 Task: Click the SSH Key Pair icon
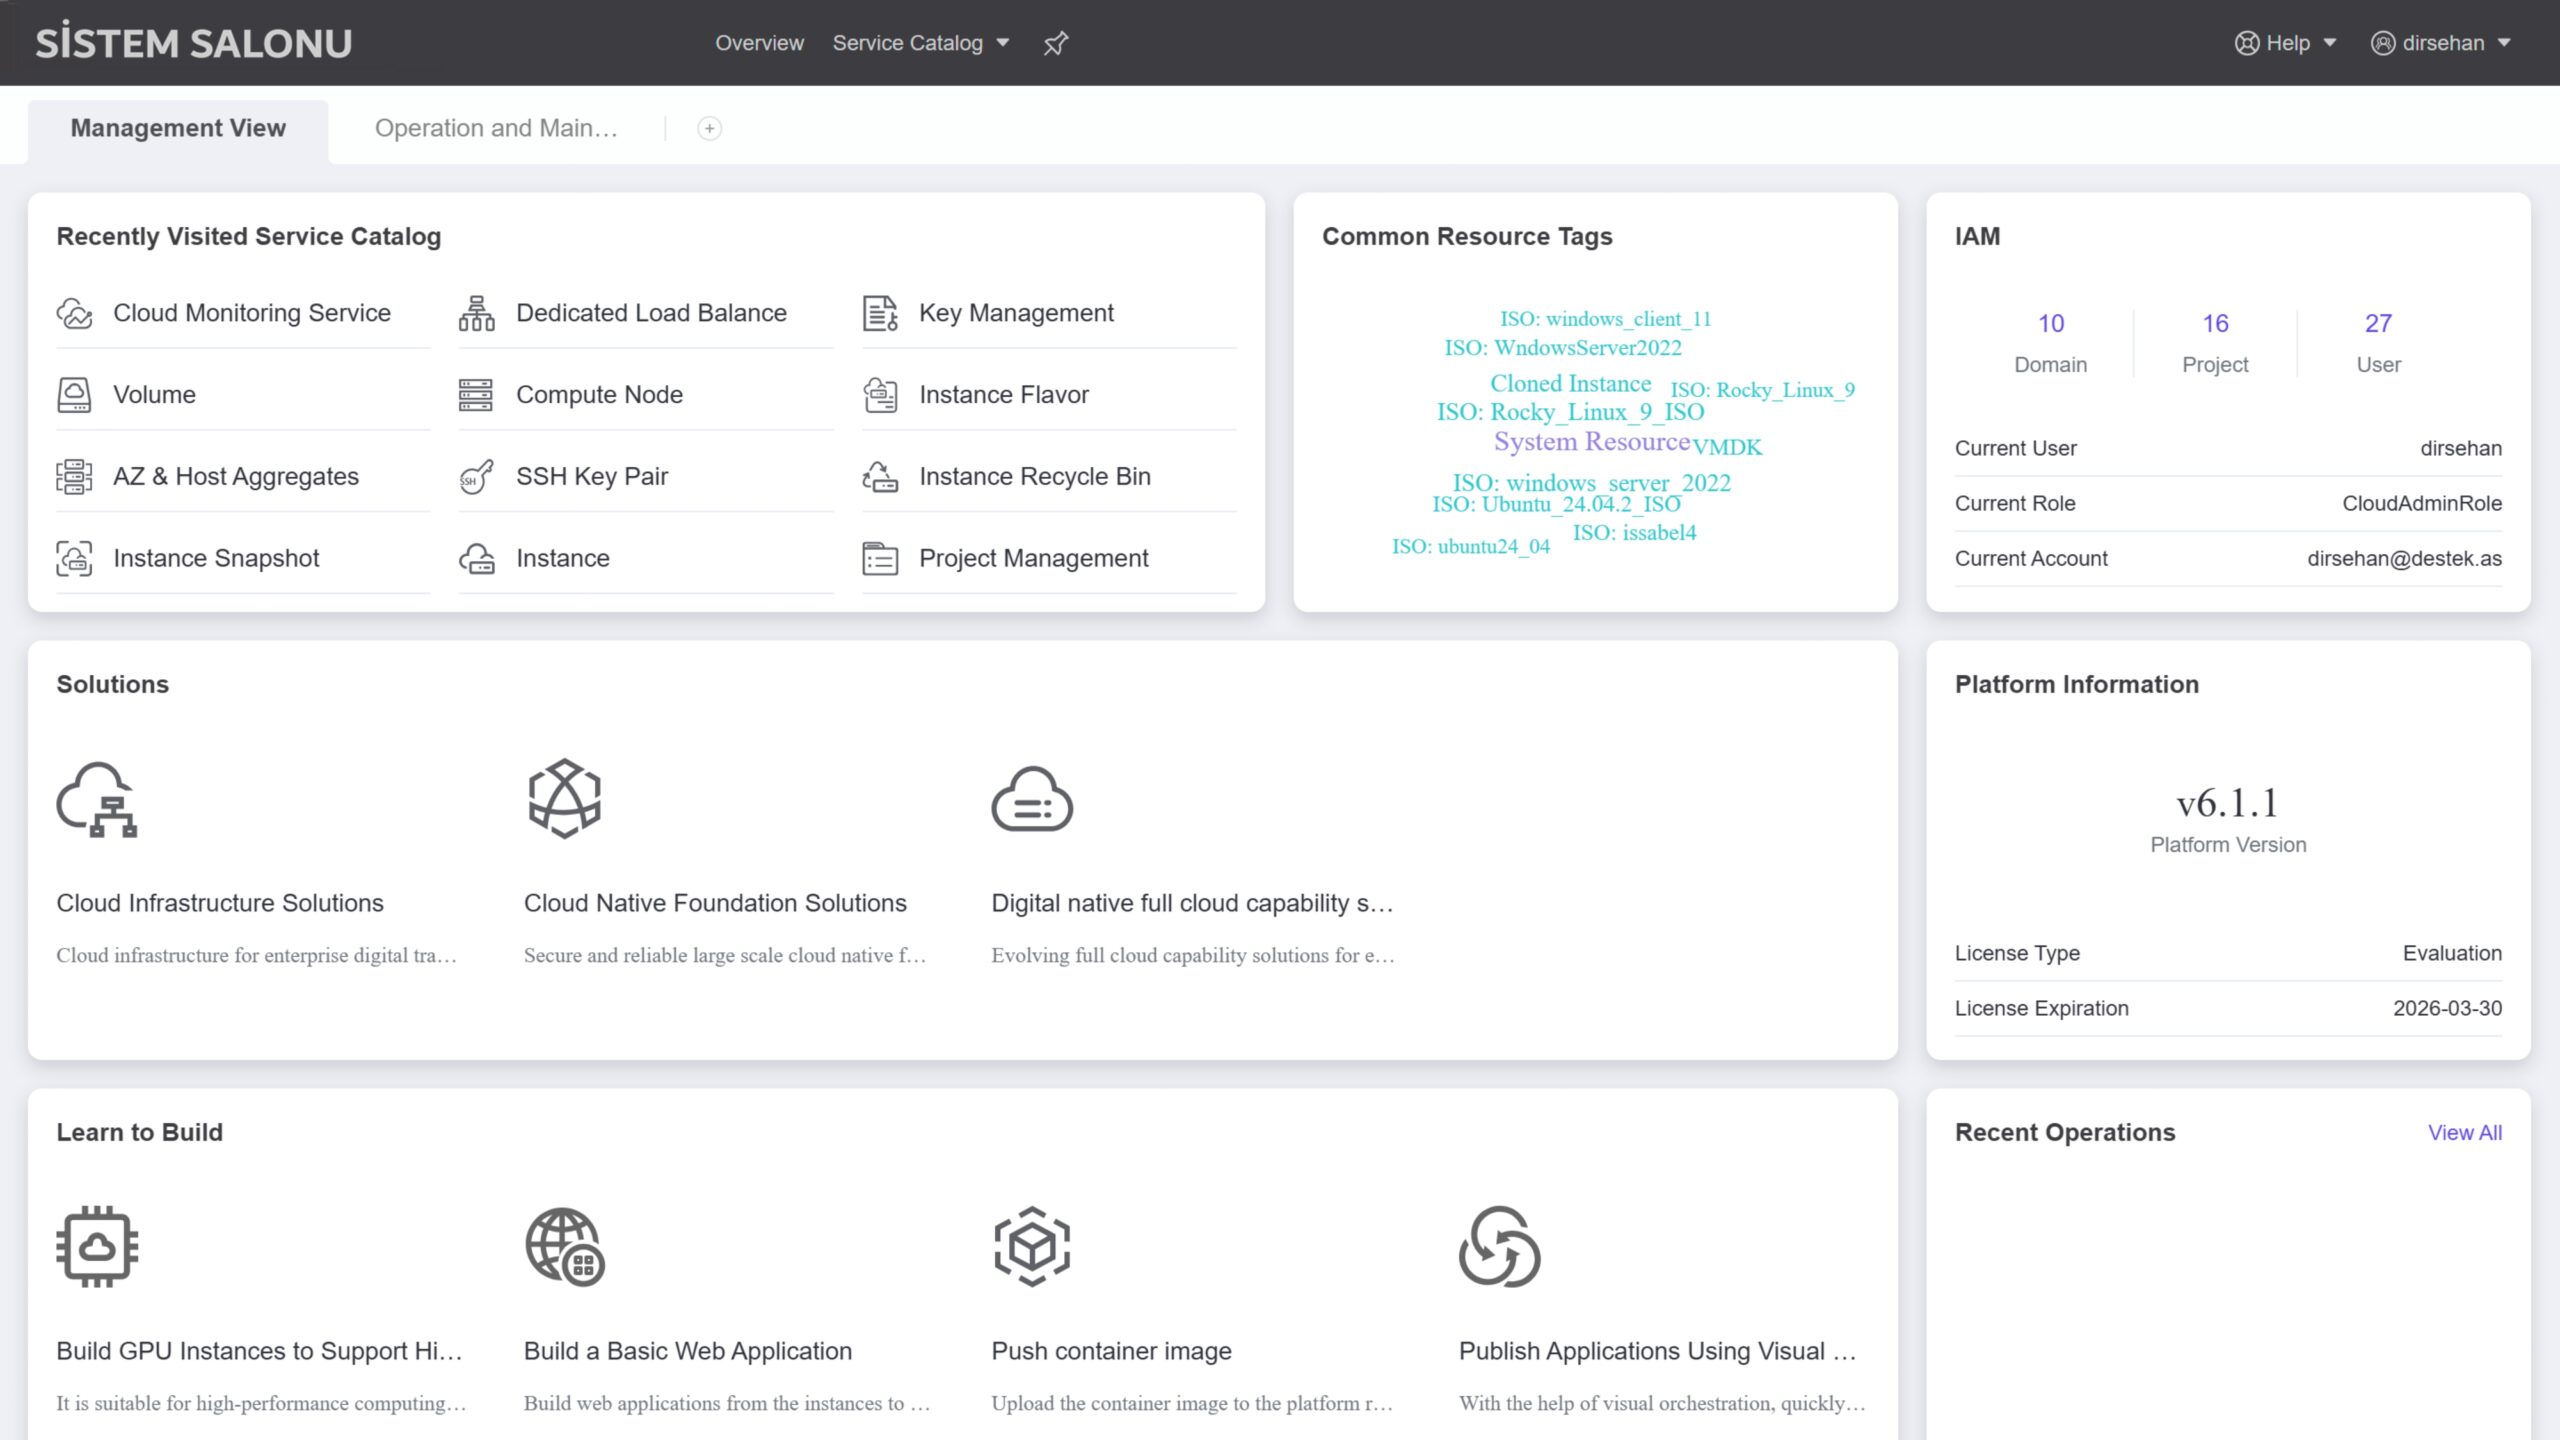click(x=476, y=476)
